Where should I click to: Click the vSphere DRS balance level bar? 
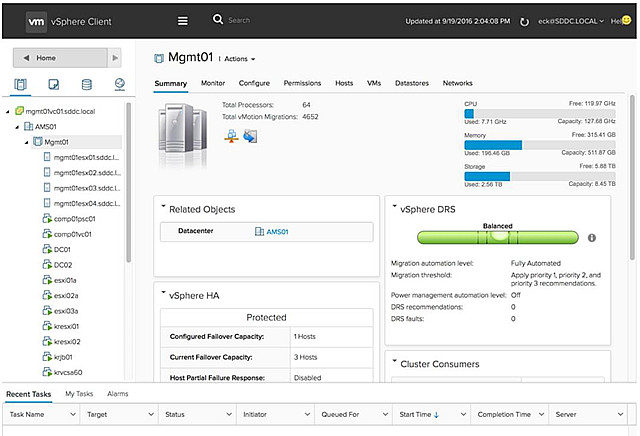[498, 238]
